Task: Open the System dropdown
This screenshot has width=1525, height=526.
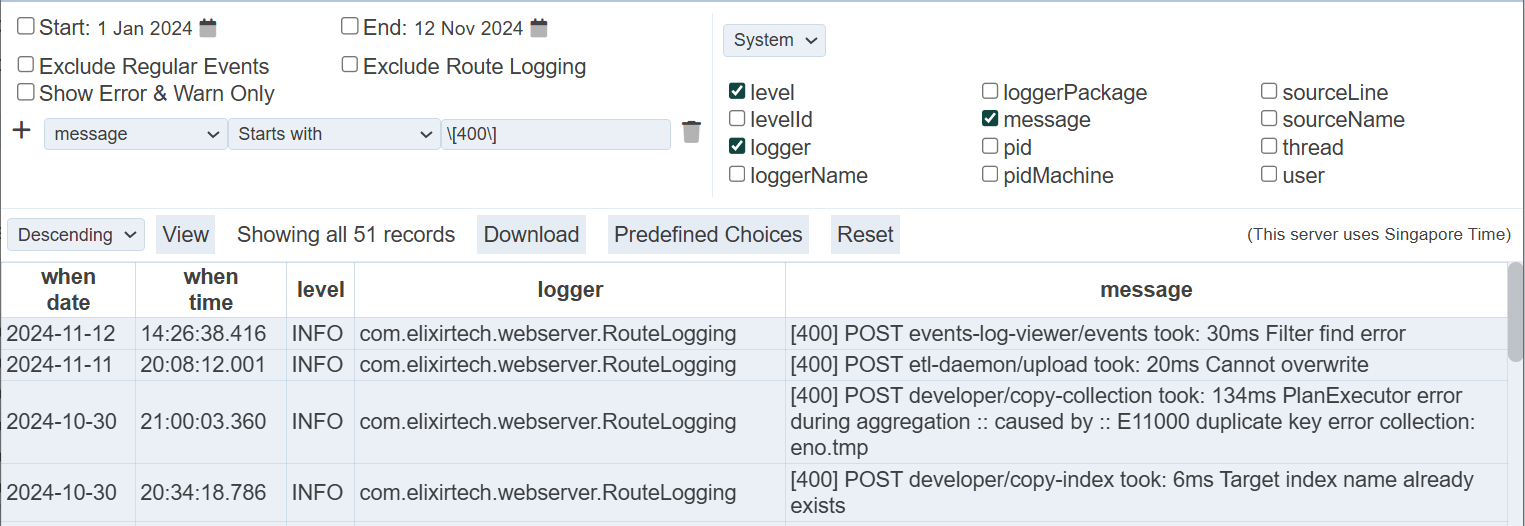Action: (x=774, y=40)
